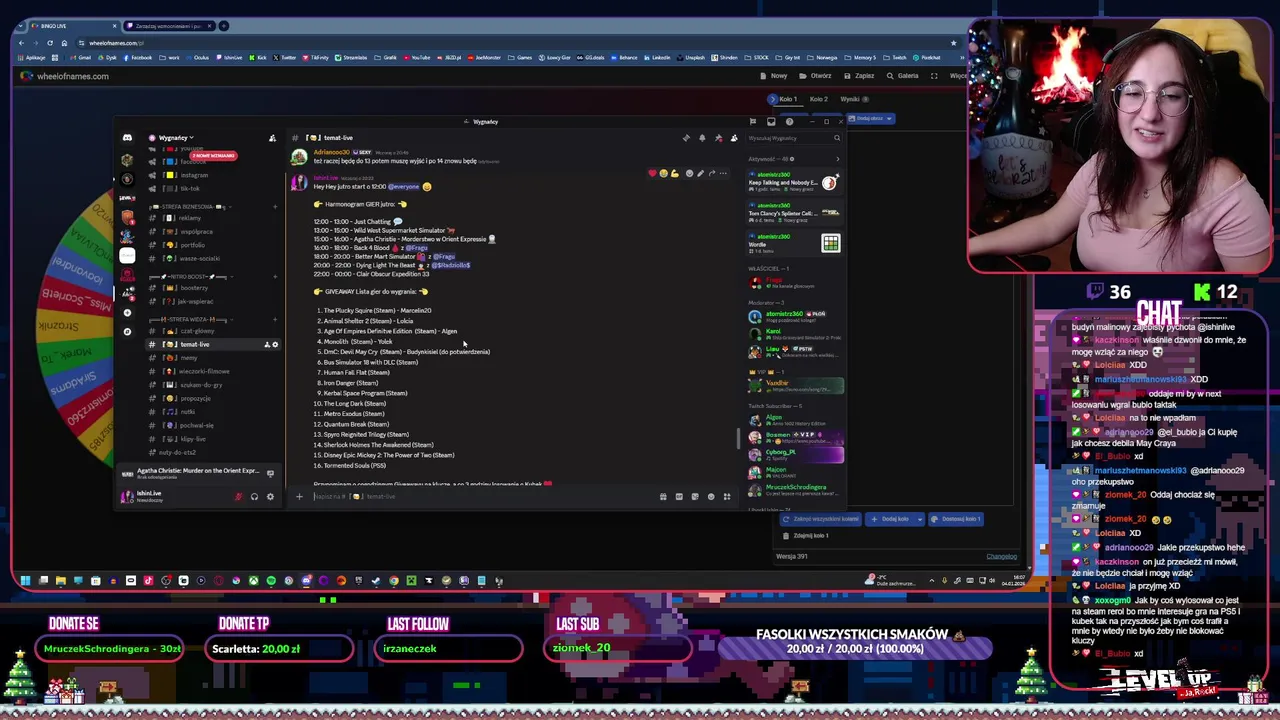Screen dimensions: 1280x720
Task: Click laughing emoji reaction on hovered message
Action: [x=664, y=173]
